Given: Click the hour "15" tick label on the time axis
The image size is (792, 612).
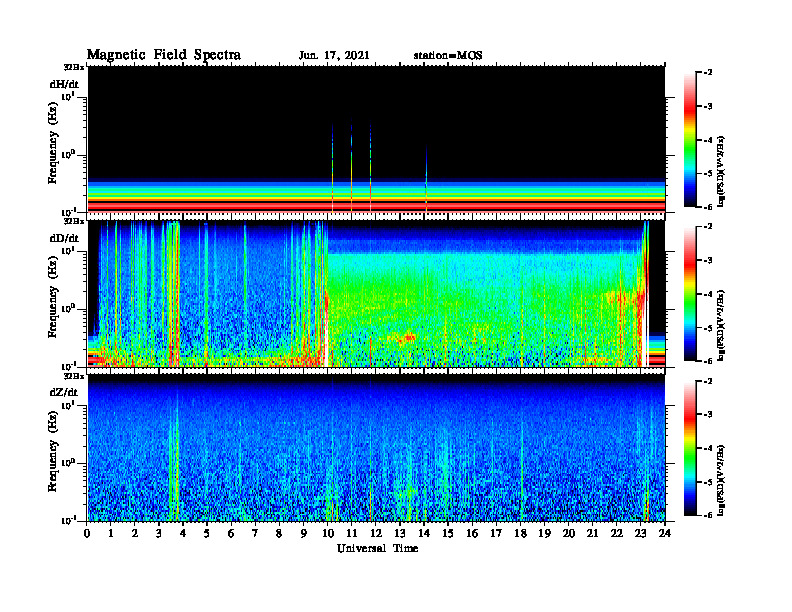Looking at the screenshot, I should pos(448,533).
